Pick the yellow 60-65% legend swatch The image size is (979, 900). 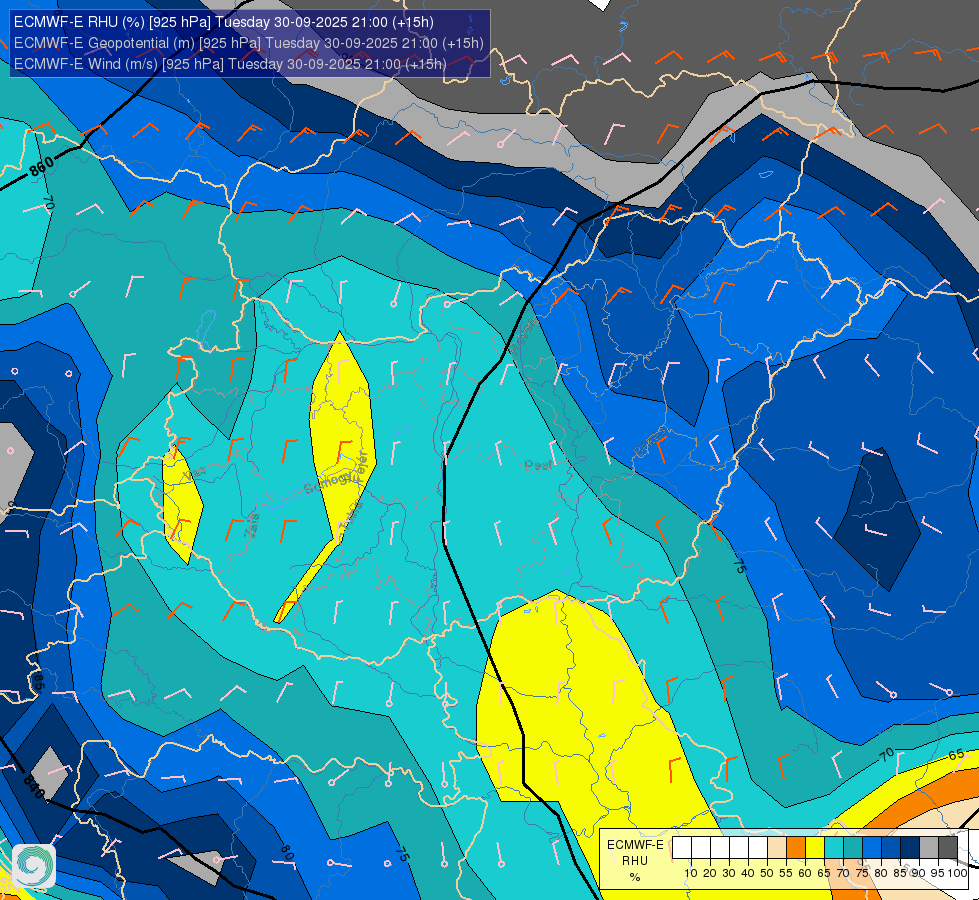[x=815, y=848]
